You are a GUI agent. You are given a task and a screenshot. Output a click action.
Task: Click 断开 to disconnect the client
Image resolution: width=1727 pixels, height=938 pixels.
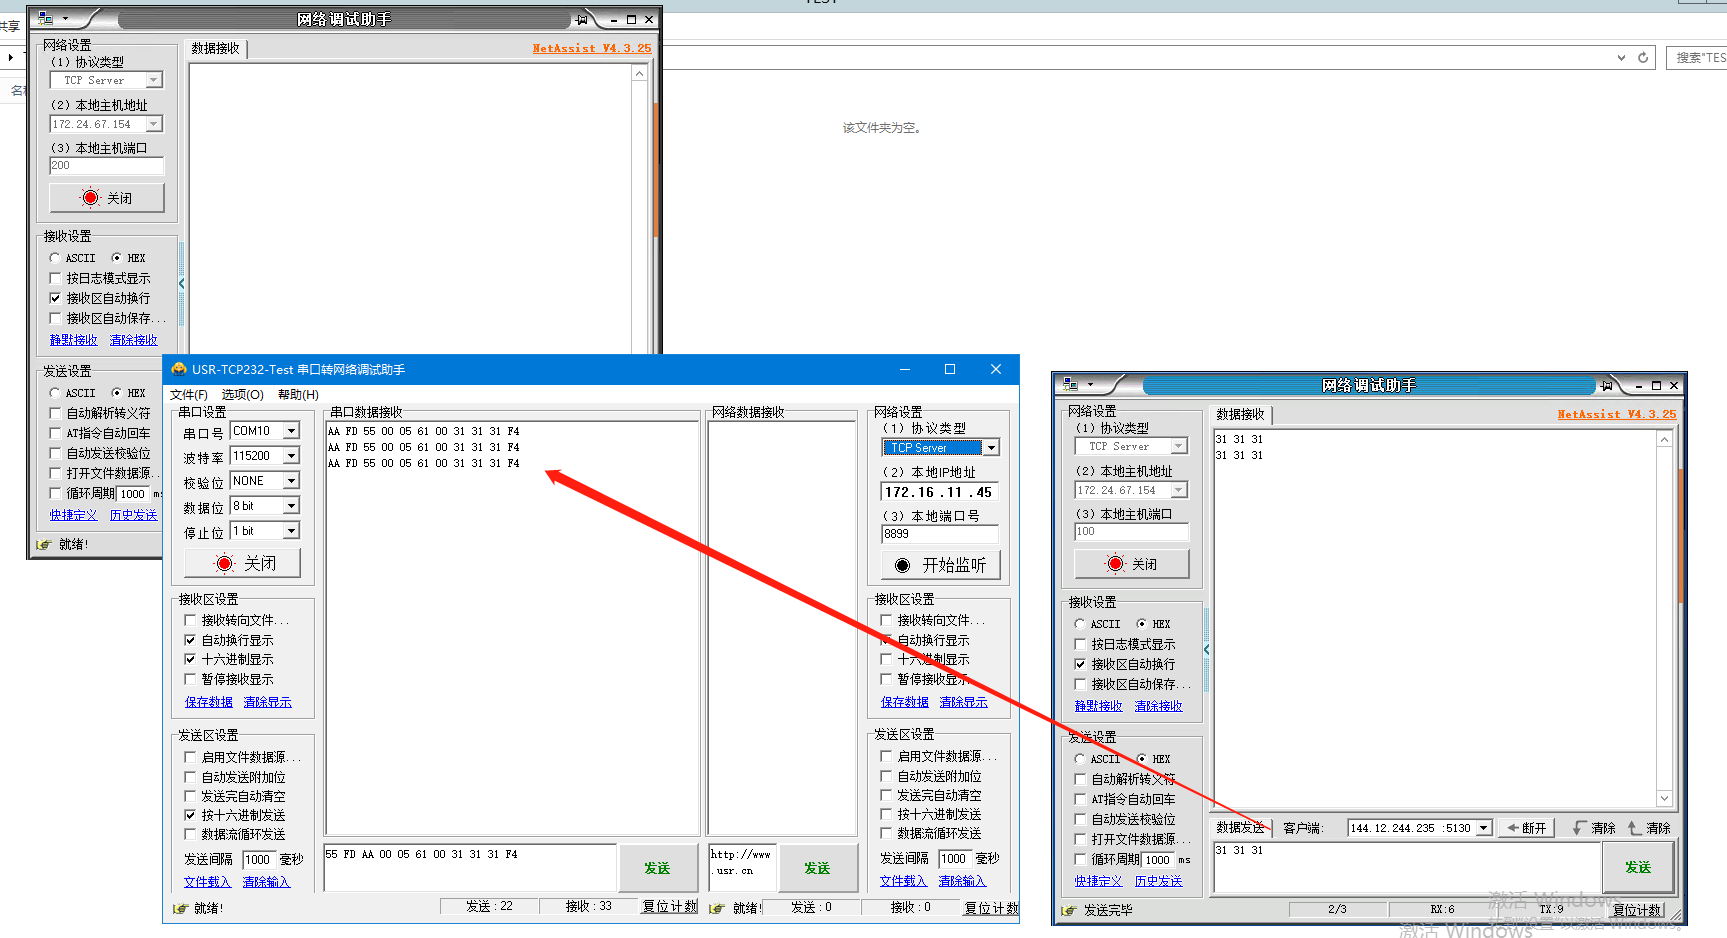1527,828
